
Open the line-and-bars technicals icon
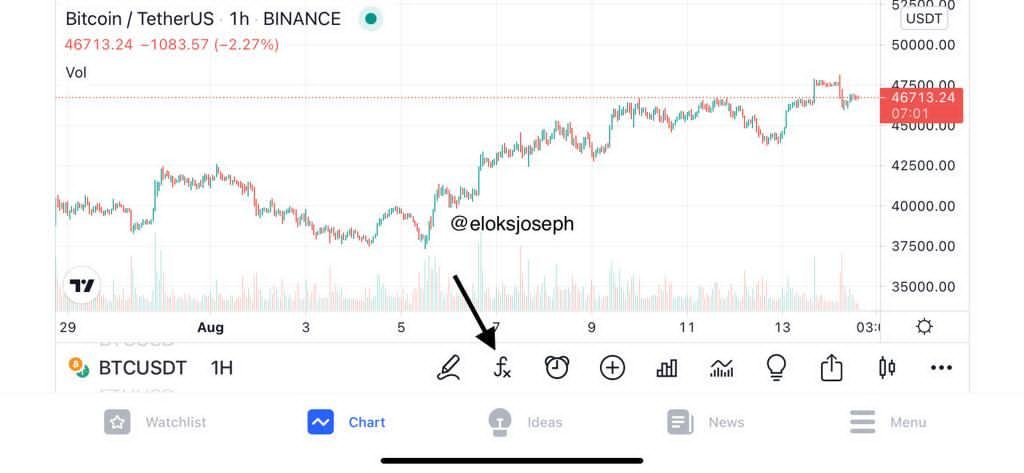[722, 368]
